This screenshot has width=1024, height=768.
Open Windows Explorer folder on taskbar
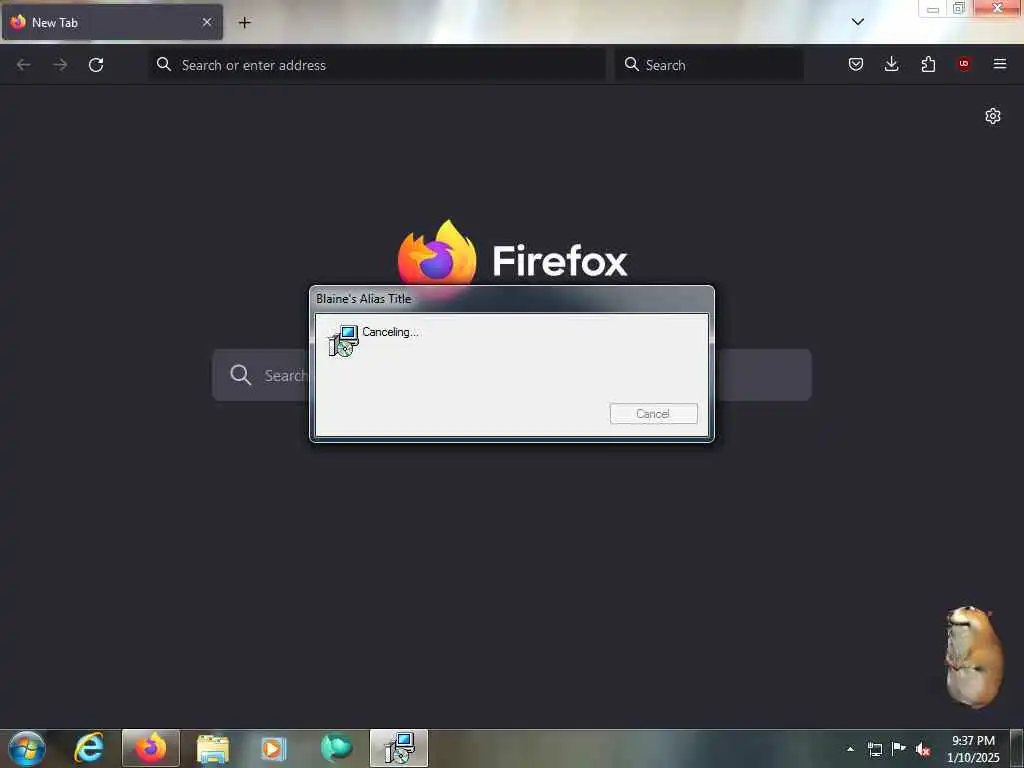click(213, 748)
